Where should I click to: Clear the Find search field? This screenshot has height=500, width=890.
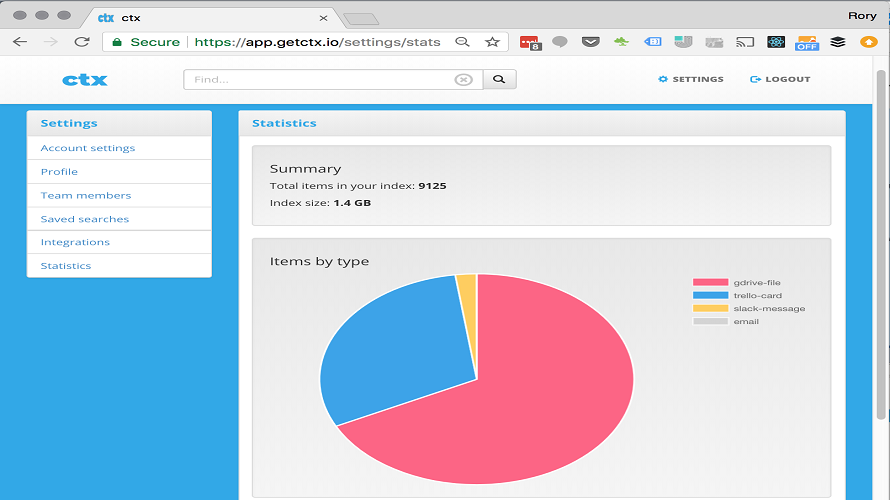(x=463, y=80)
